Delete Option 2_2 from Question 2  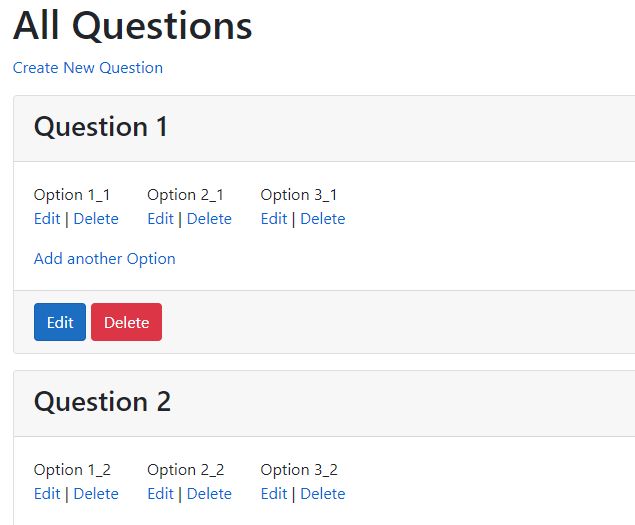(209, 494)
